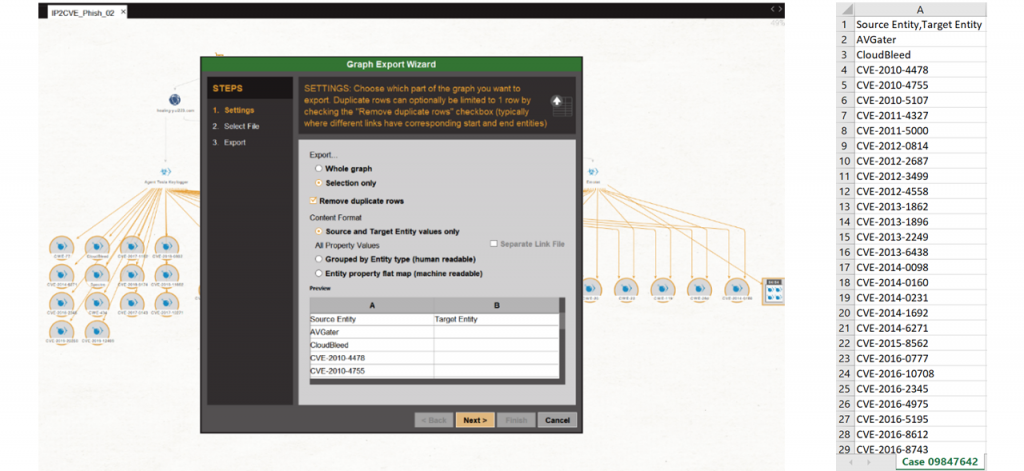
Task: Choose Entity property flat map format
Action: (x=318, y=272)
